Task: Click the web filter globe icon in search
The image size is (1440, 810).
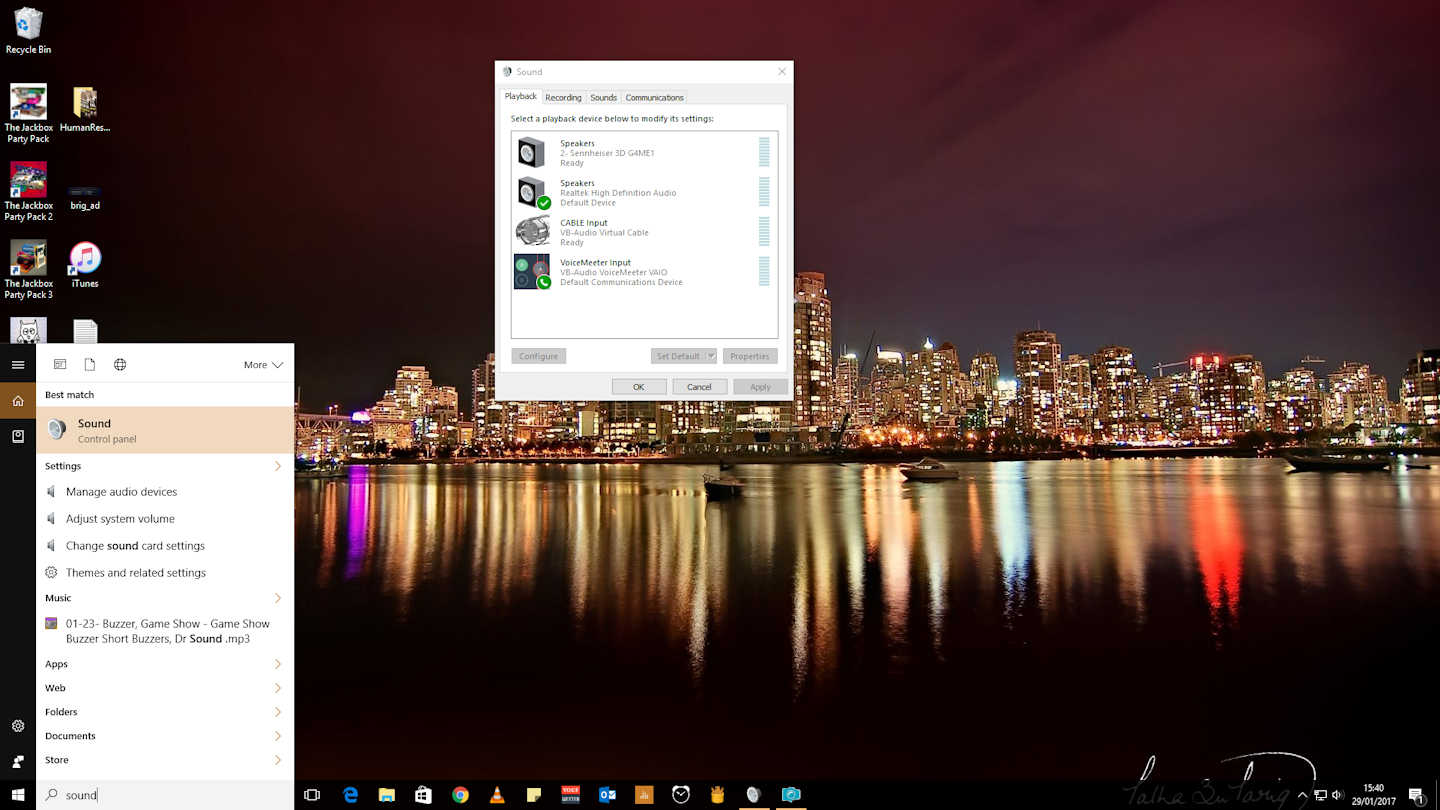Action: [120, 365]
